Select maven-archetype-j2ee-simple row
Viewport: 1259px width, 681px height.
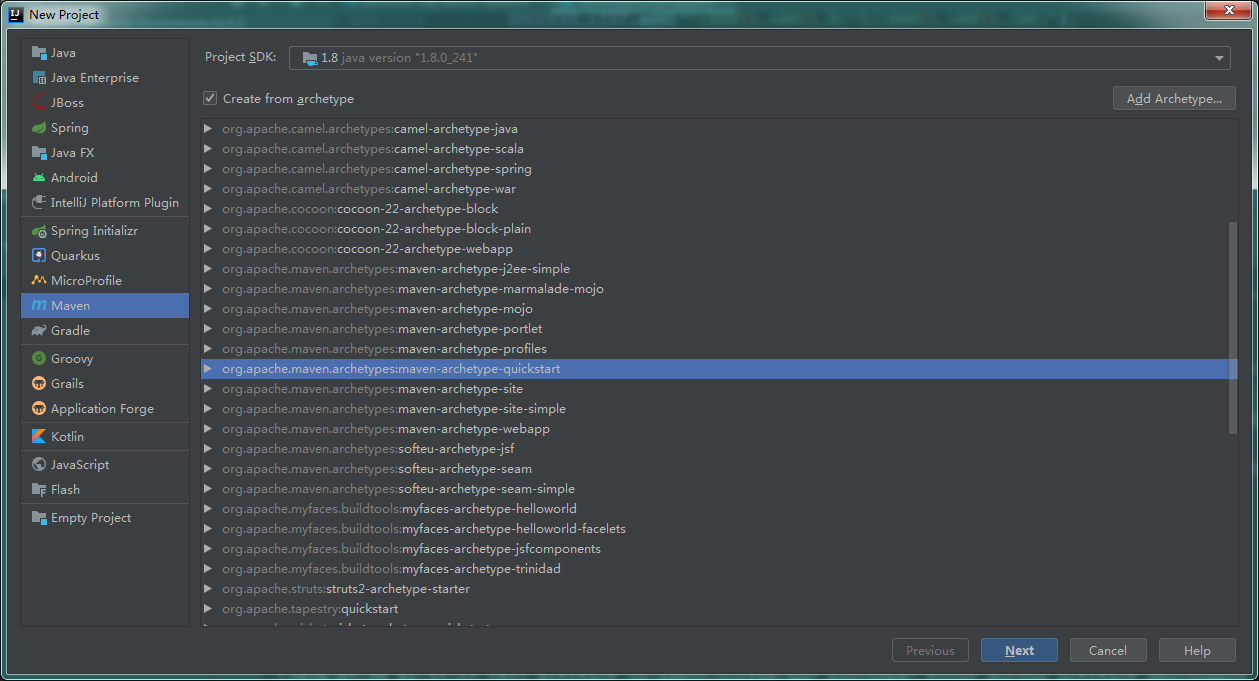tap(719, 269)
